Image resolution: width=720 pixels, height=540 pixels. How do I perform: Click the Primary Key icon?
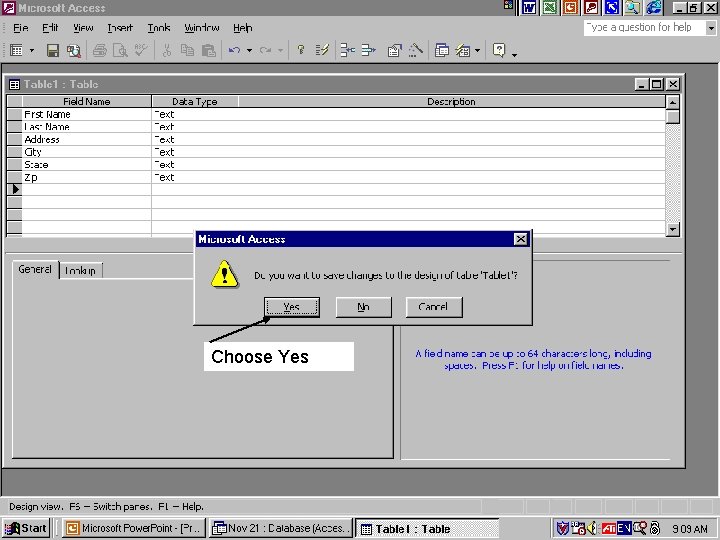pyautogui.click(x=301, y=50)
